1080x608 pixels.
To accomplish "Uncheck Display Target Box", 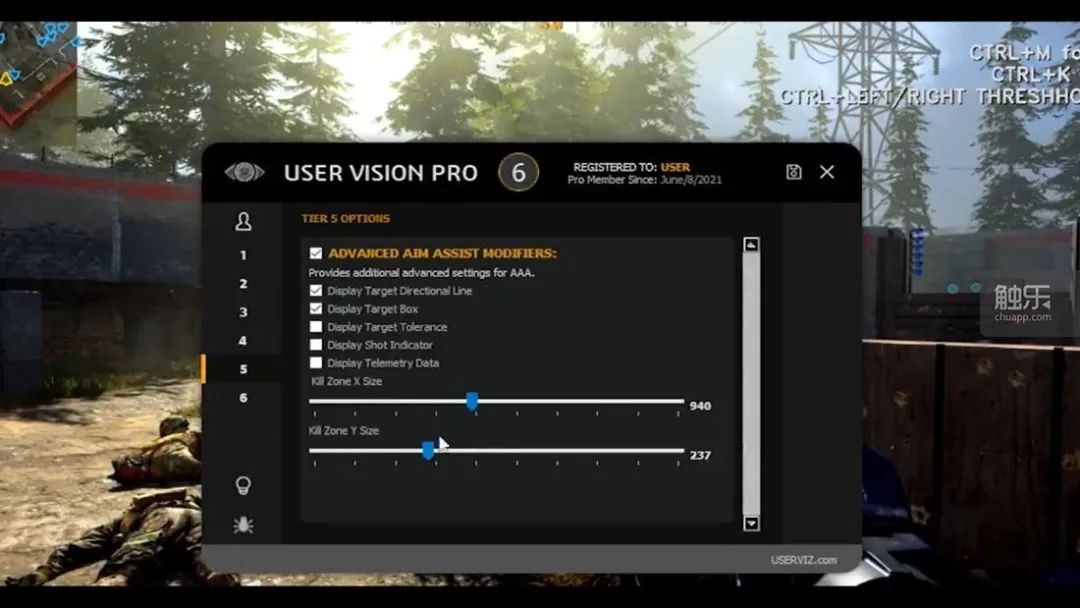I will (315, 308).
